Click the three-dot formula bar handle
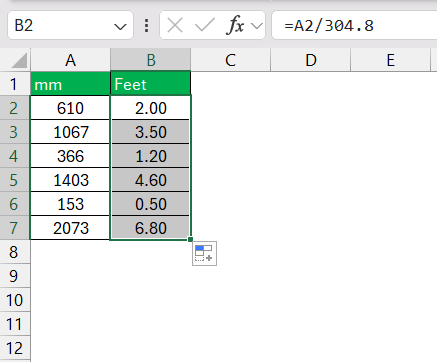The width and height of the screenshot is (437, 362). [147, 26]
